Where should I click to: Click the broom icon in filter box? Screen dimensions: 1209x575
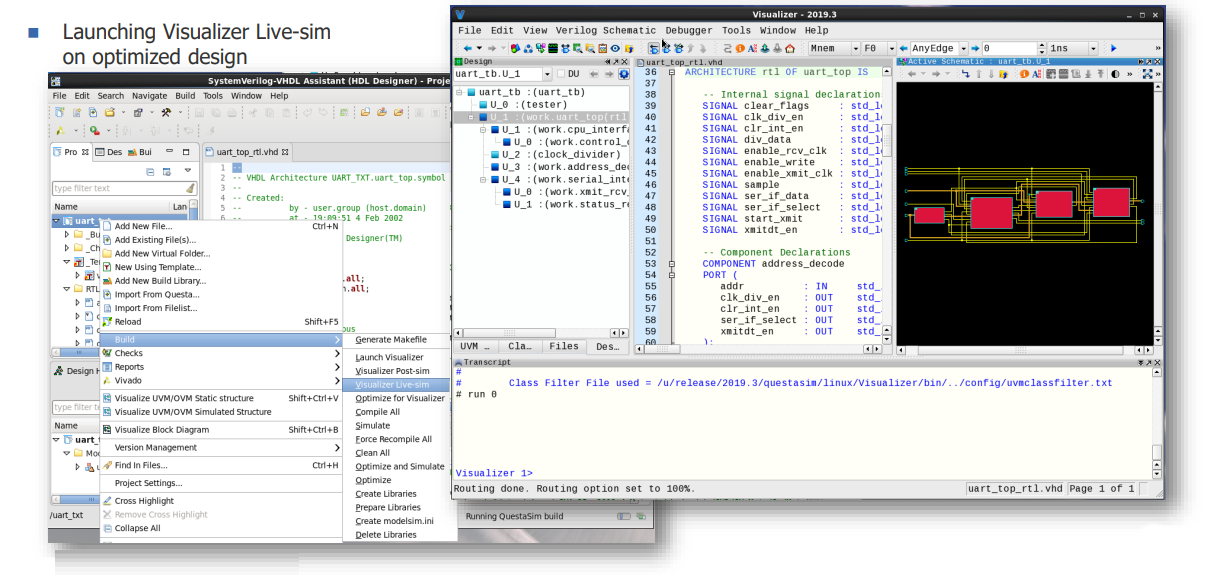click(x=190, y=188)
